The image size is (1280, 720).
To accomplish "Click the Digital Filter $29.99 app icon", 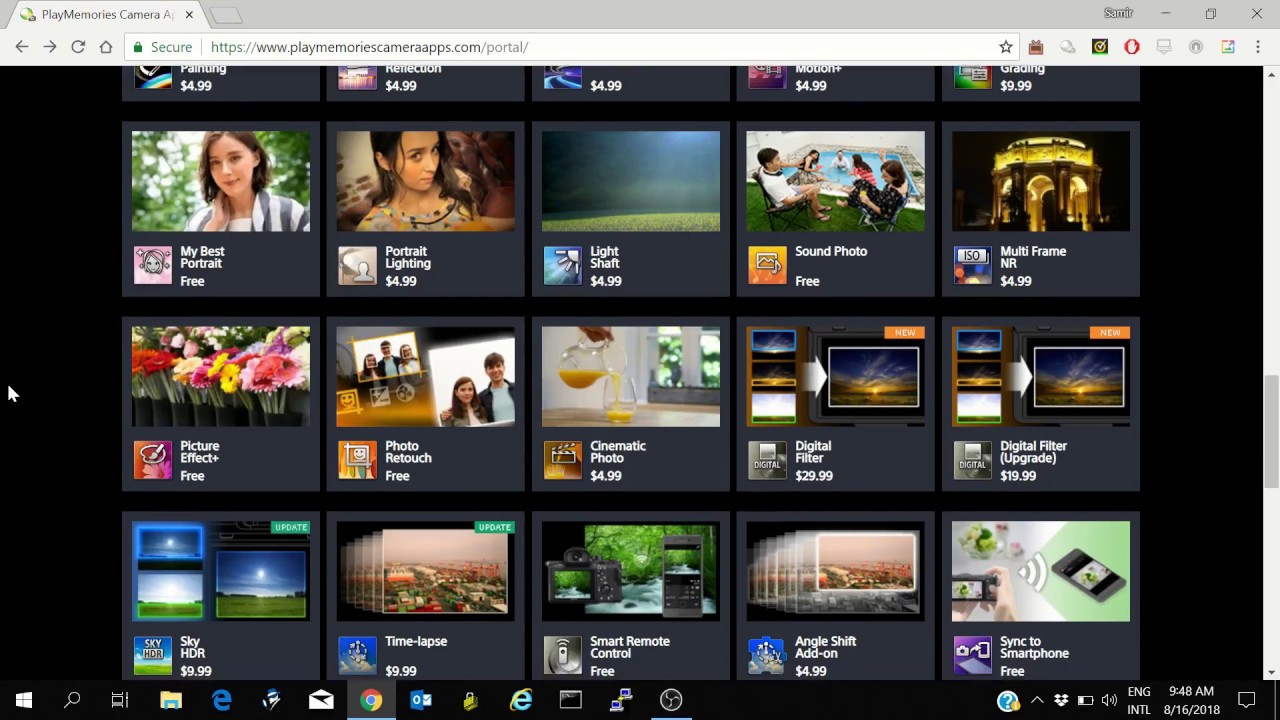I will tap(767, 460).
